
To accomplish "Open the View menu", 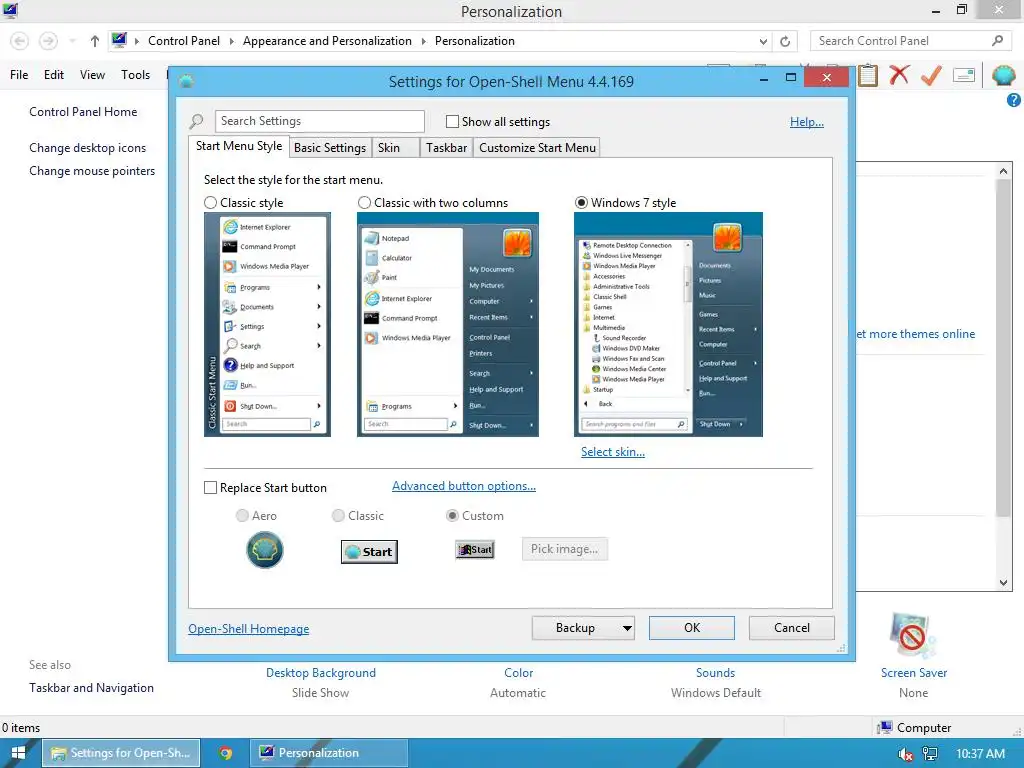I will 92,75.
